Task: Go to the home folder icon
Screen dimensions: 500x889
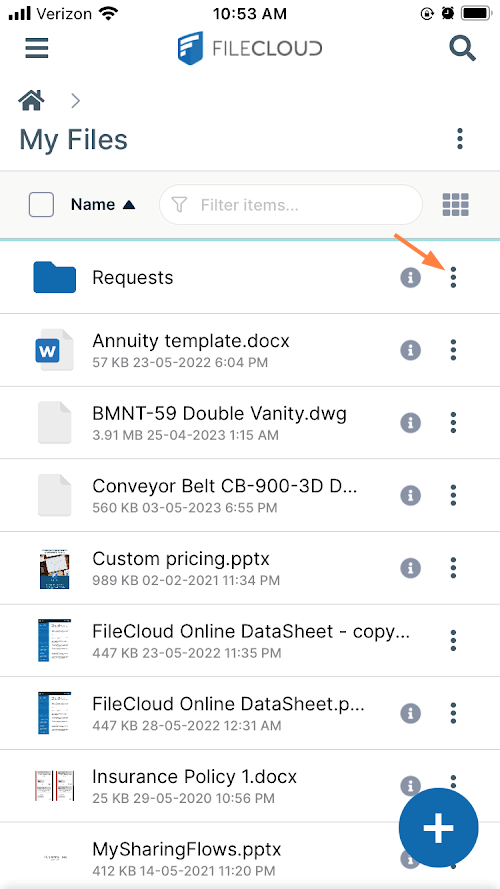Action: (31, 100)
